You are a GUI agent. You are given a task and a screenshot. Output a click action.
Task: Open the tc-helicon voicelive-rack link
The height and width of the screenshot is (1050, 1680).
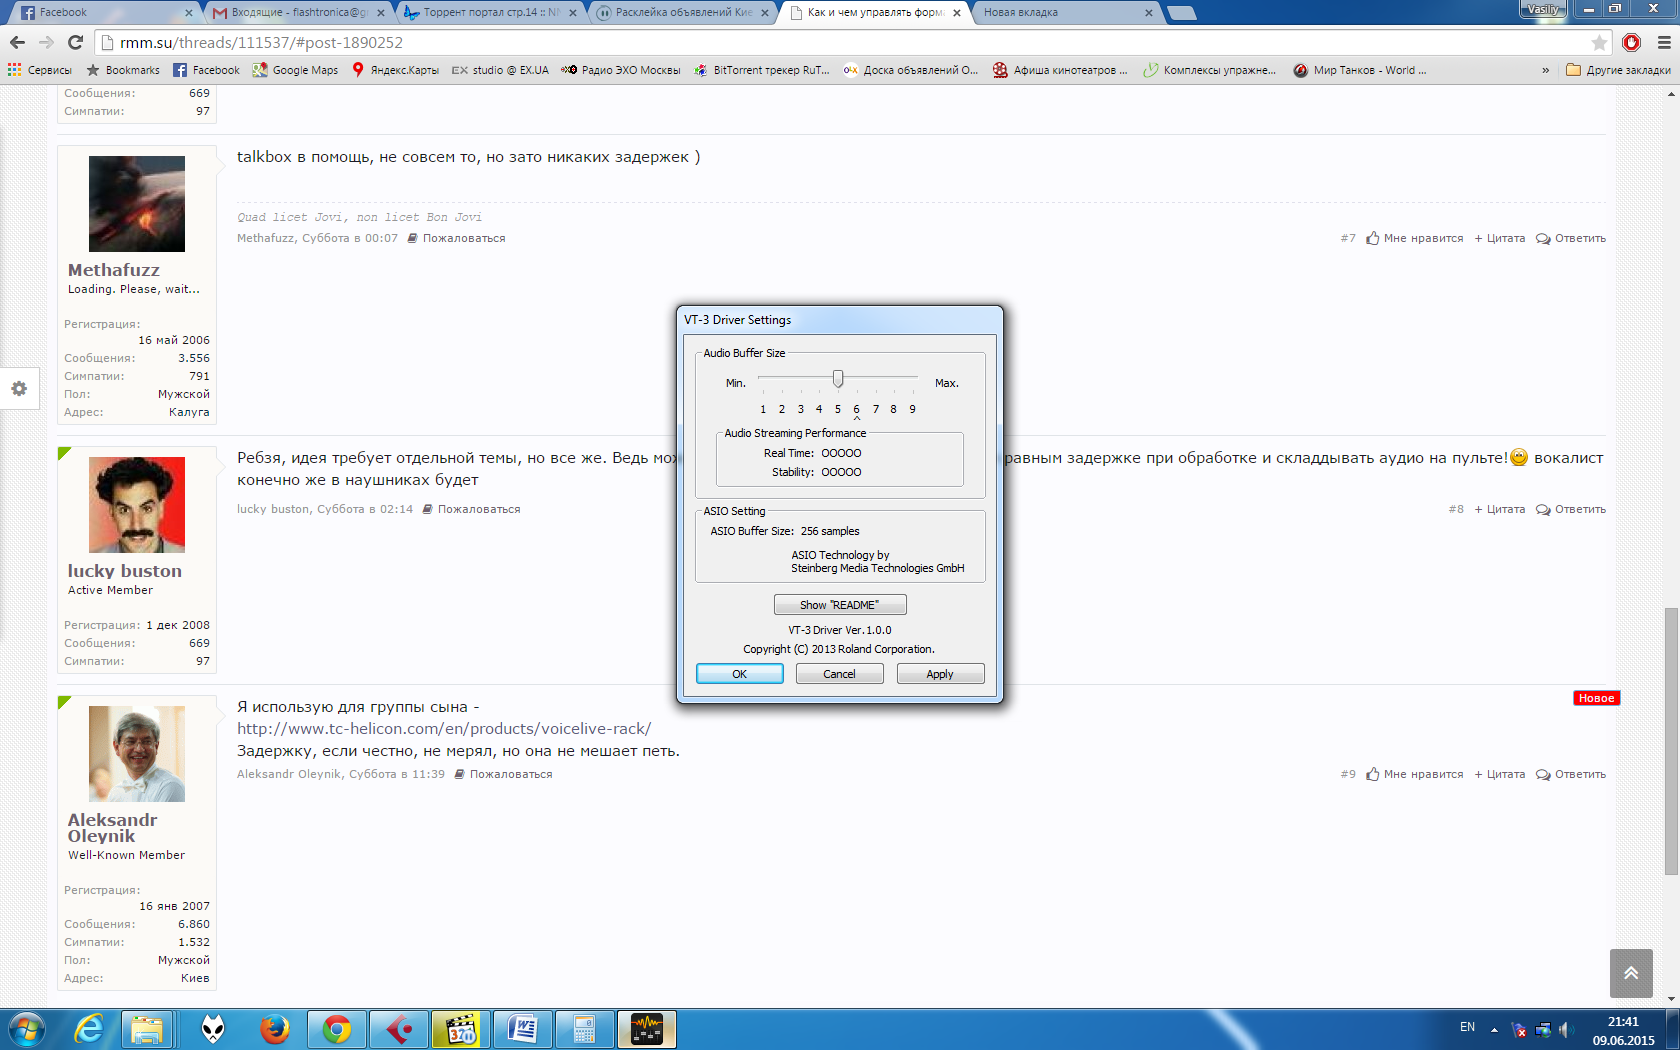(x=444, y=728)
